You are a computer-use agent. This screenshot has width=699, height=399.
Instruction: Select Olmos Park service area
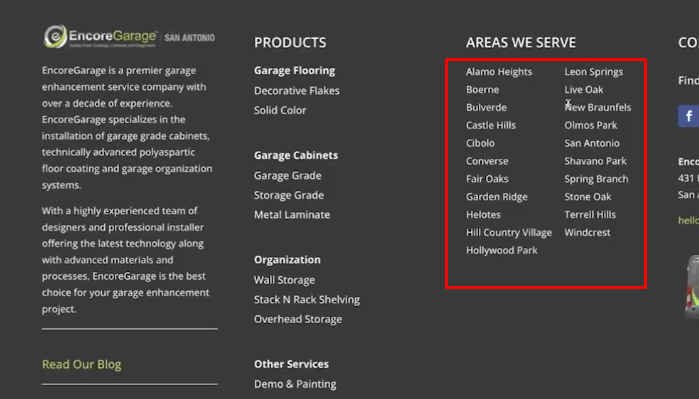pos(591,125)
